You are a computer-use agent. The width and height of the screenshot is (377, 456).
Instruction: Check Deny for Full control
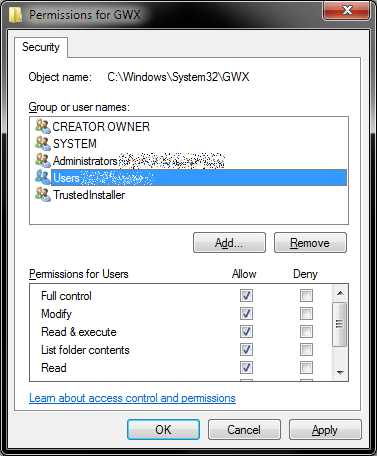[x=306, y=295]
